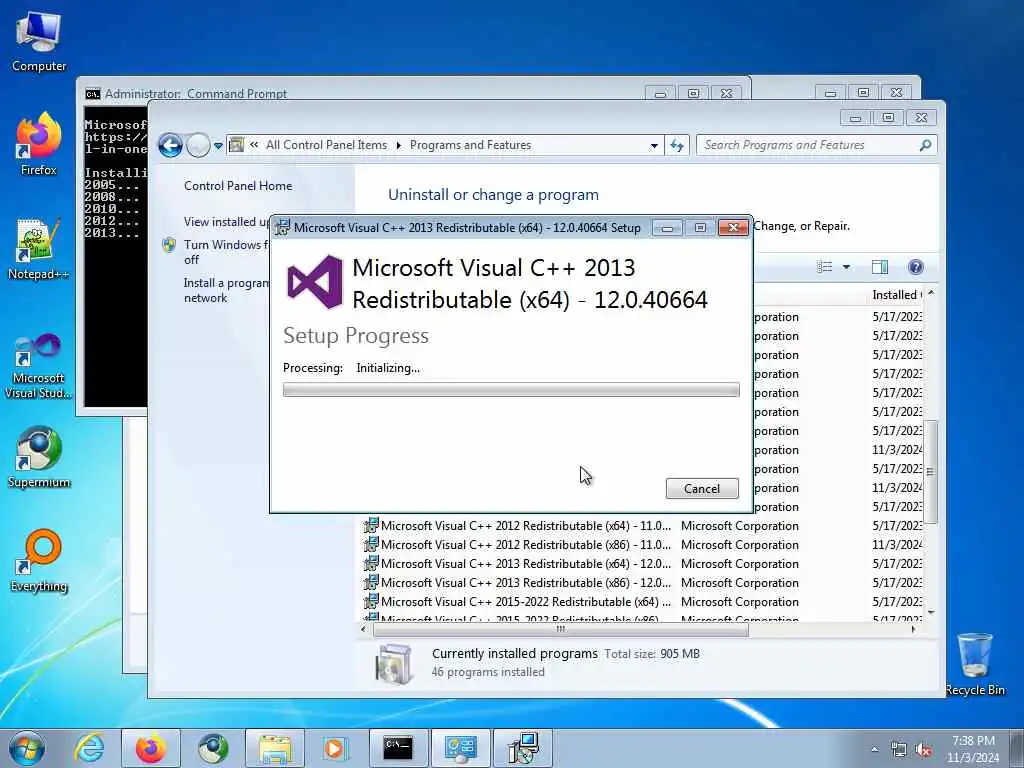Open the Notepad++ desktop shortcut

[x=39, y=249]
